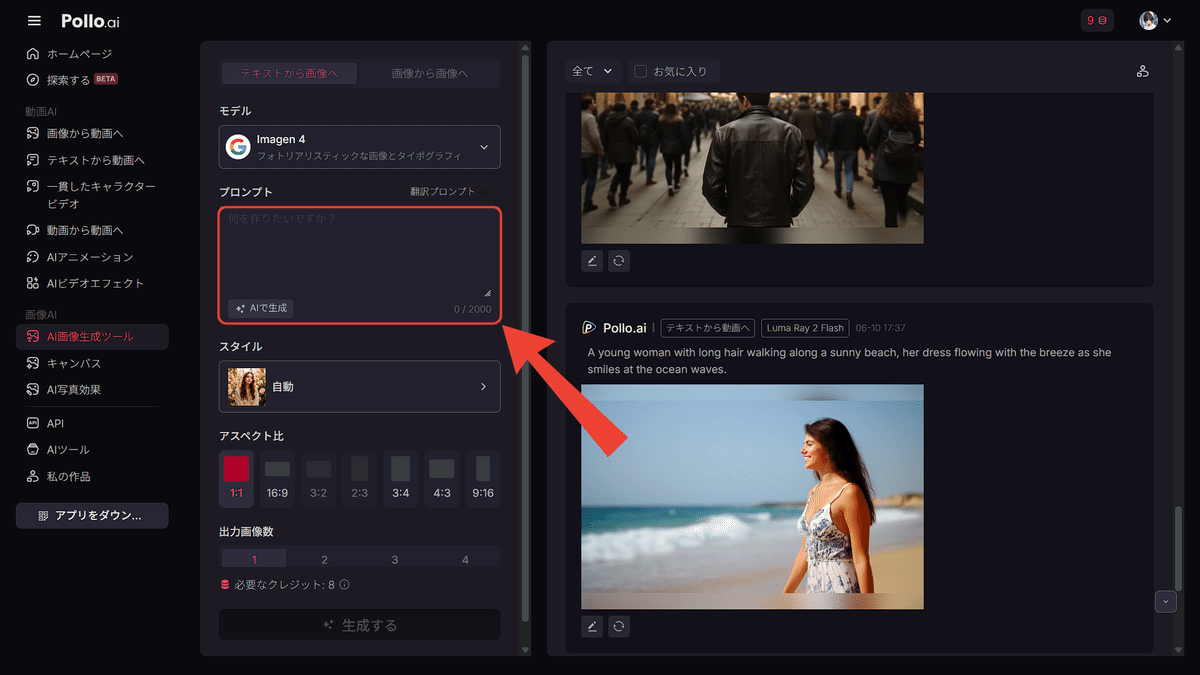Switch to the テキストから画像へ tab
The image size is (1200, 675).
(289, 73)
